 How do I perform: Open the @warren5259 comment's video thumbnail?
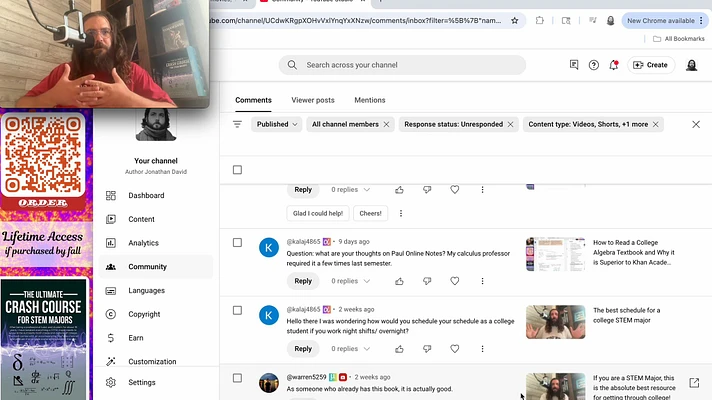[x=555, y=386]
